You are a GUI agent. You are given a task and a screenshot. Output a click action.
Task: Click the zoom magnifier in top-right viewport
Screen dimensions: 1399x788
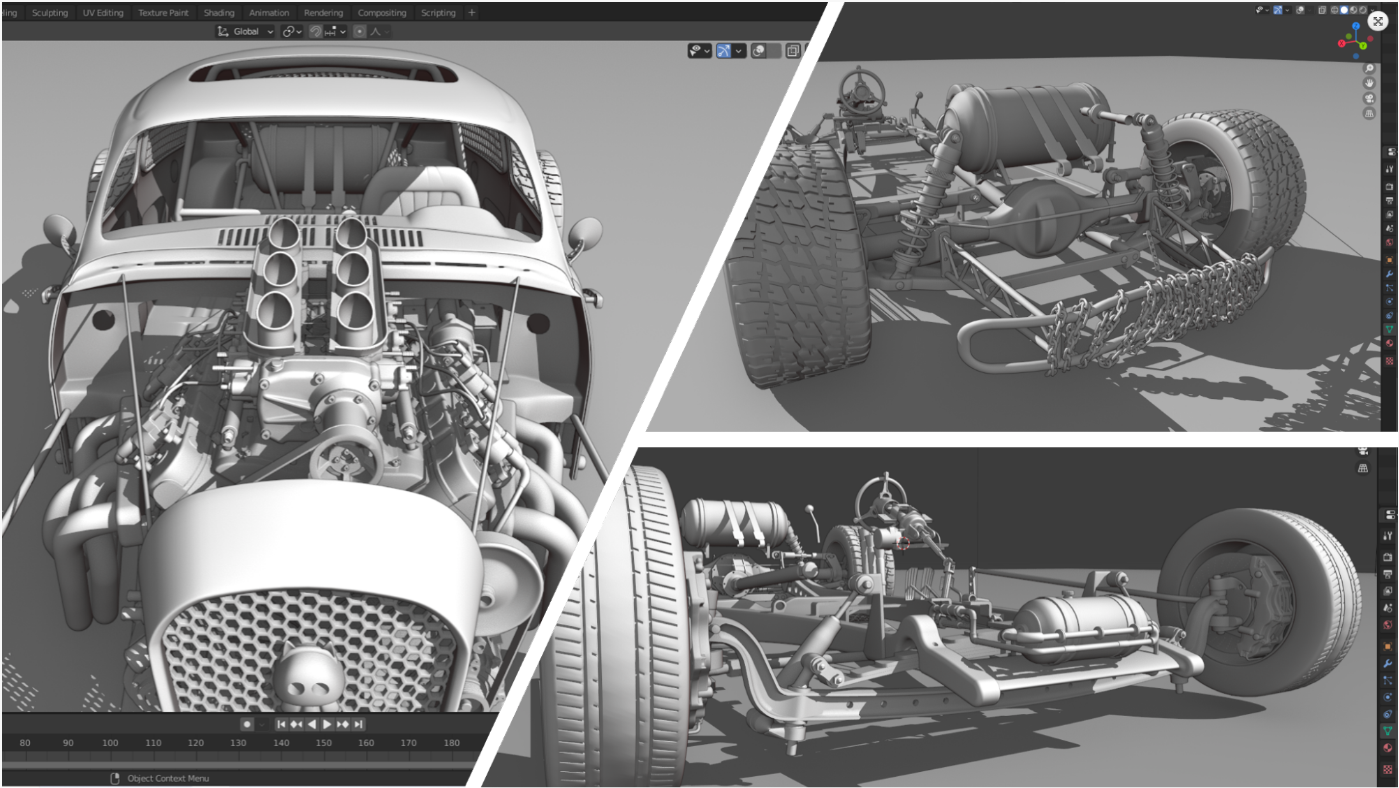(1369, 68)
